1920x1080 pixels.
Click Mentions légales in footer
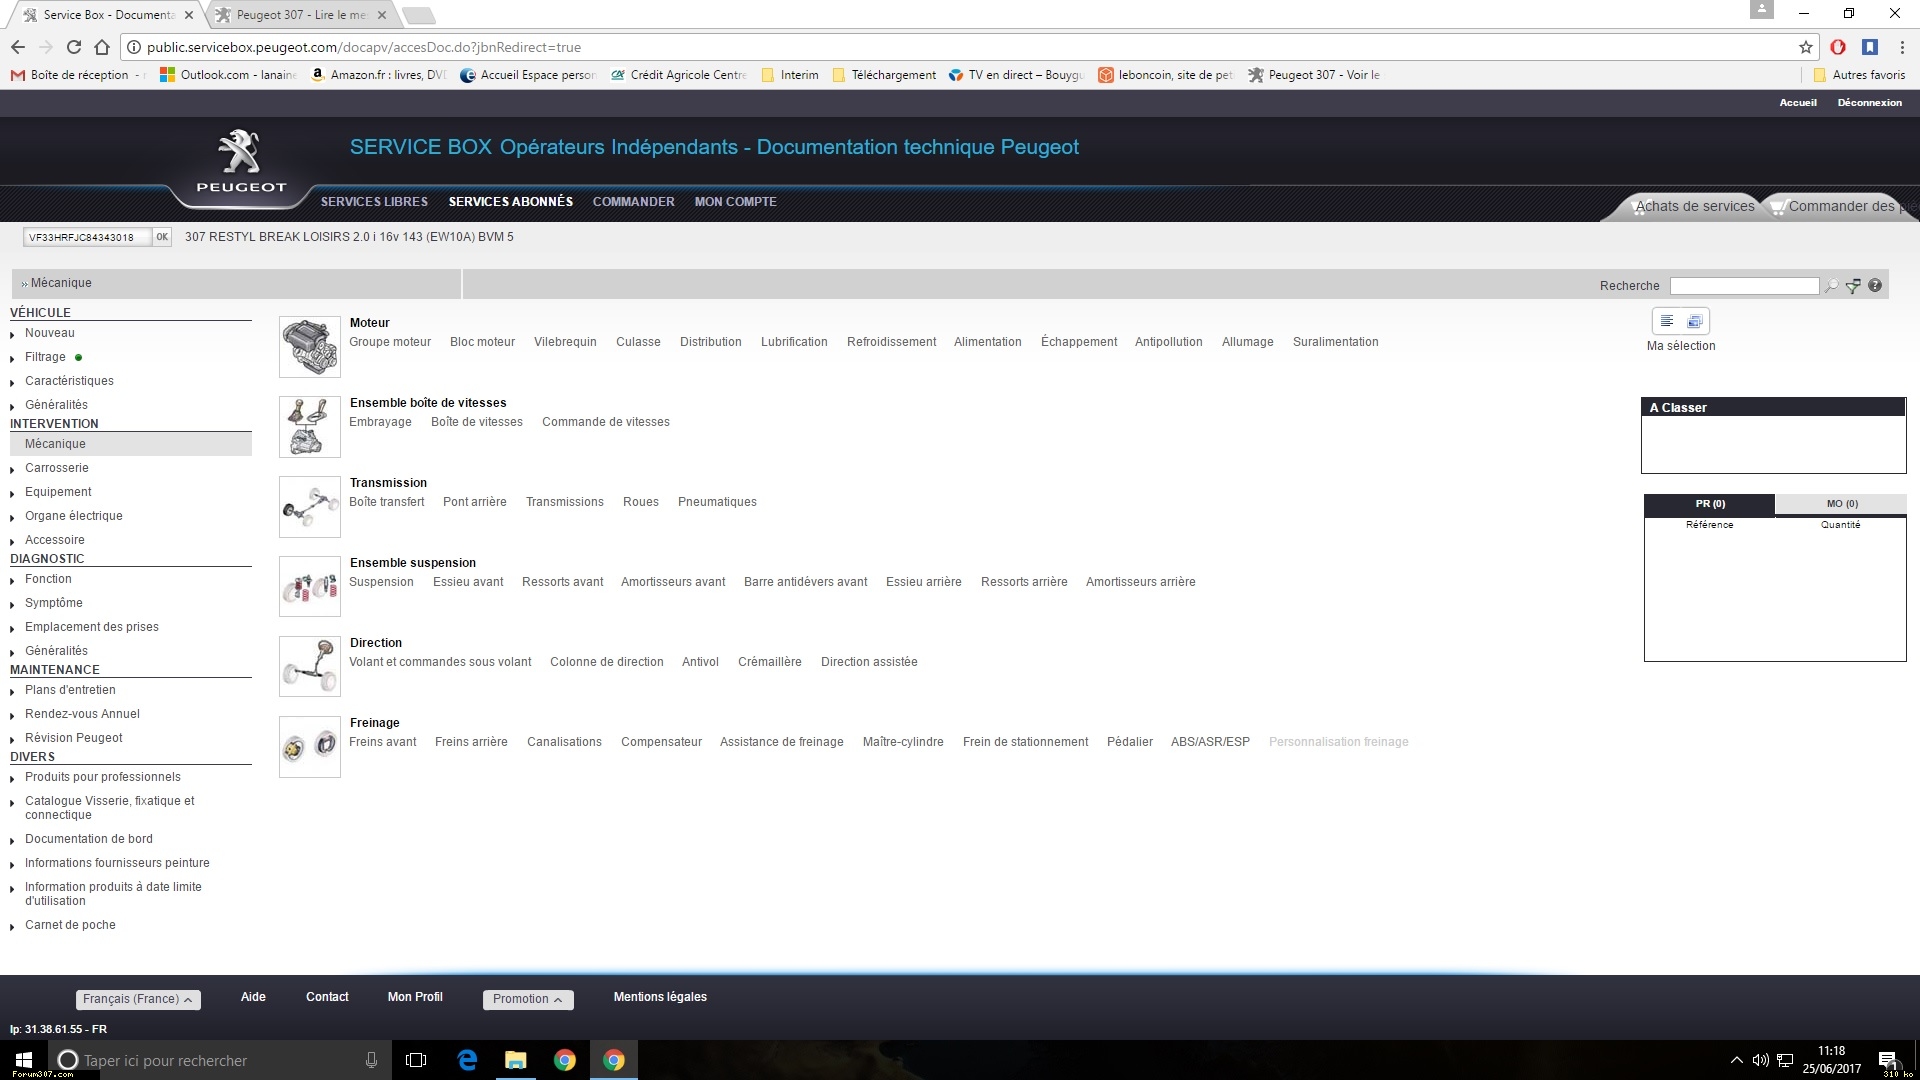pyautogui.click(x=660, y=997)
